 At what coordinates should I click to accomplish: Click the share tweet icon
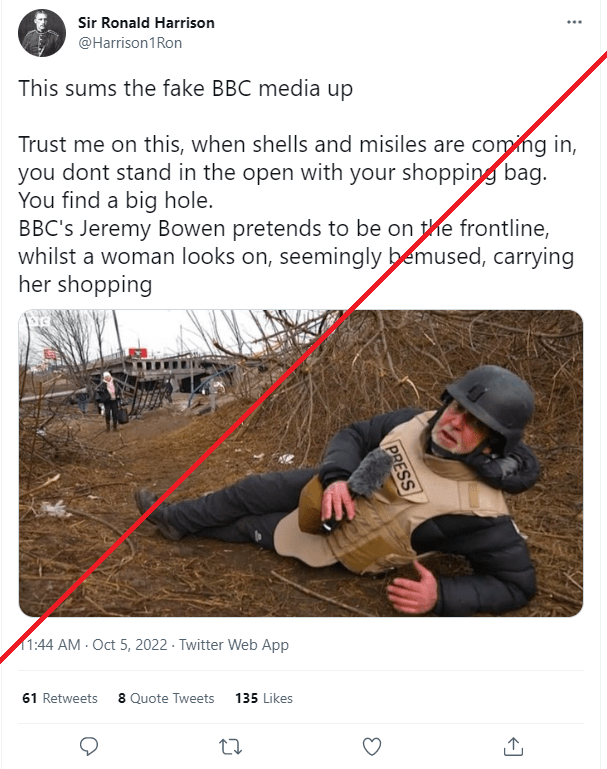click(514, 745)
